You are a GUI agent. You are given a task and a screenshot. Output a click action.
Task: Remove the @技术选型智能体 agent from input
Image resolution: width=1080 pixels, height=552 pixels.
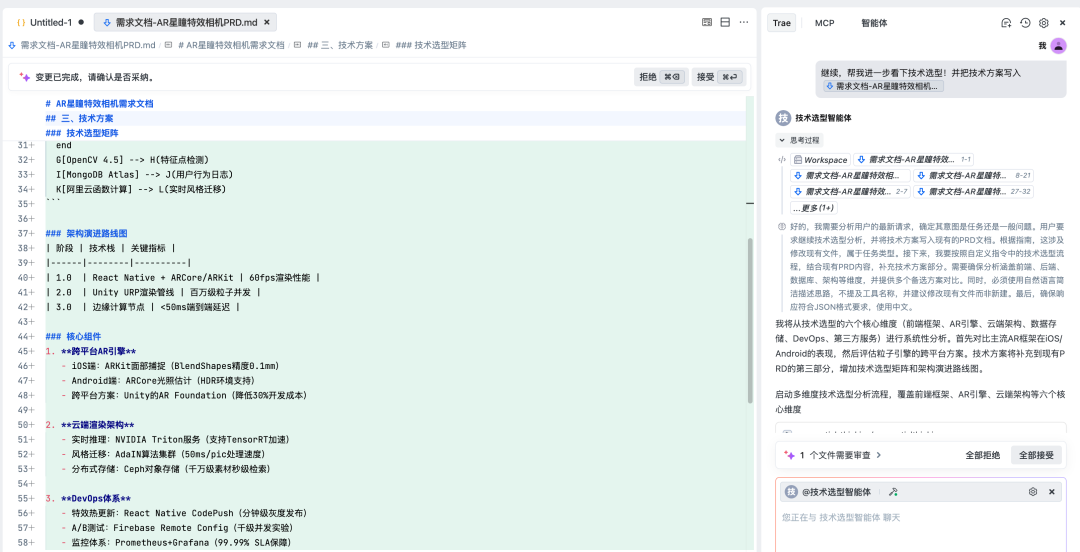point(1052,492)
